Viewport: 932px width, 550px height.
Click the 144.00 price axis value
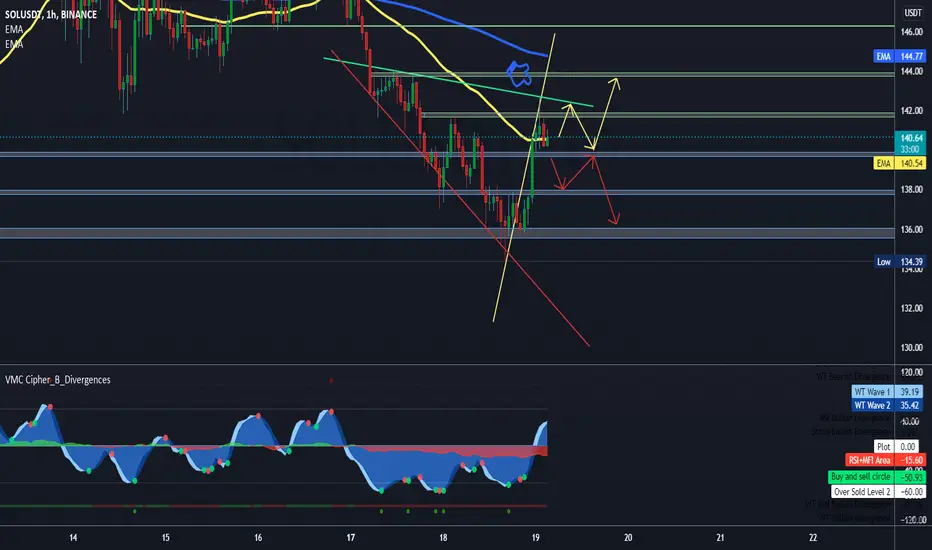pos(911,71)
